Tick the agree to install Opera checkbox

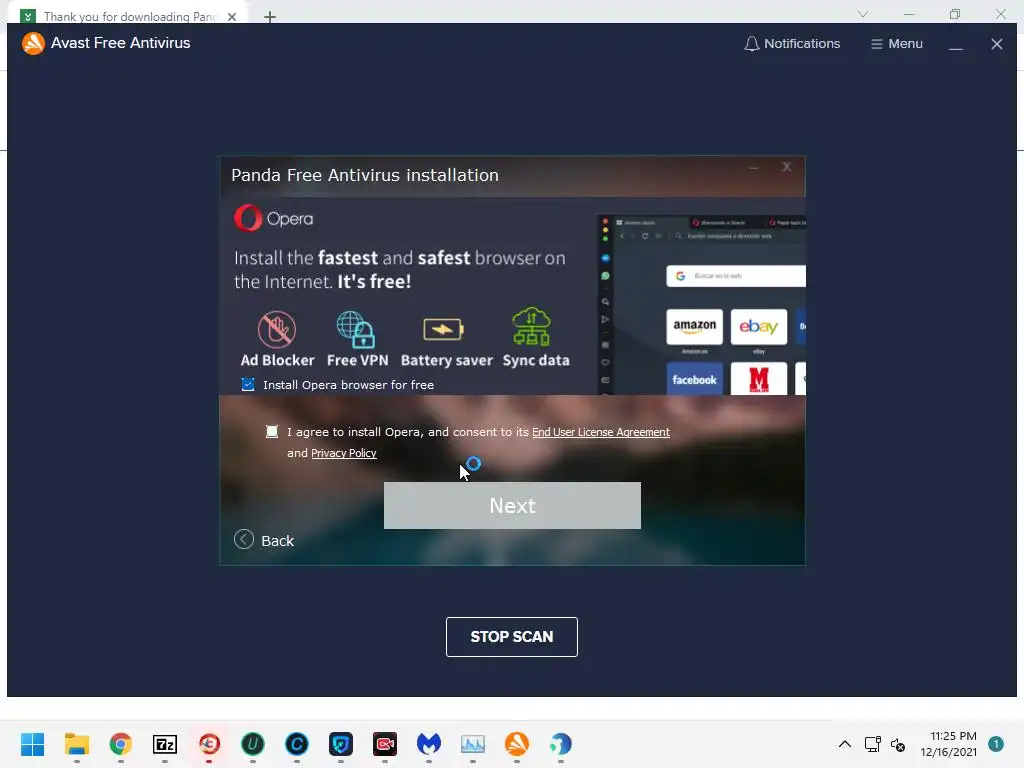tap(272, 432)
